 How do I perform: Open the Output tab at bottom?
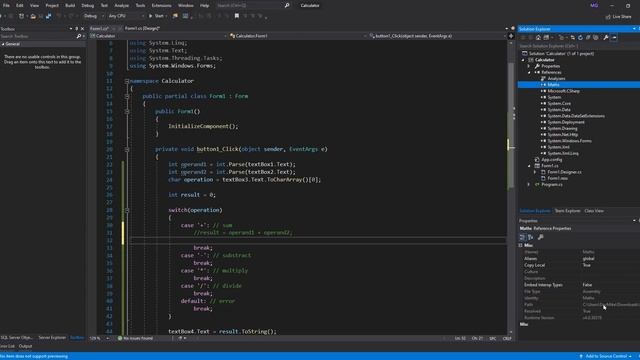coord(25,347)
